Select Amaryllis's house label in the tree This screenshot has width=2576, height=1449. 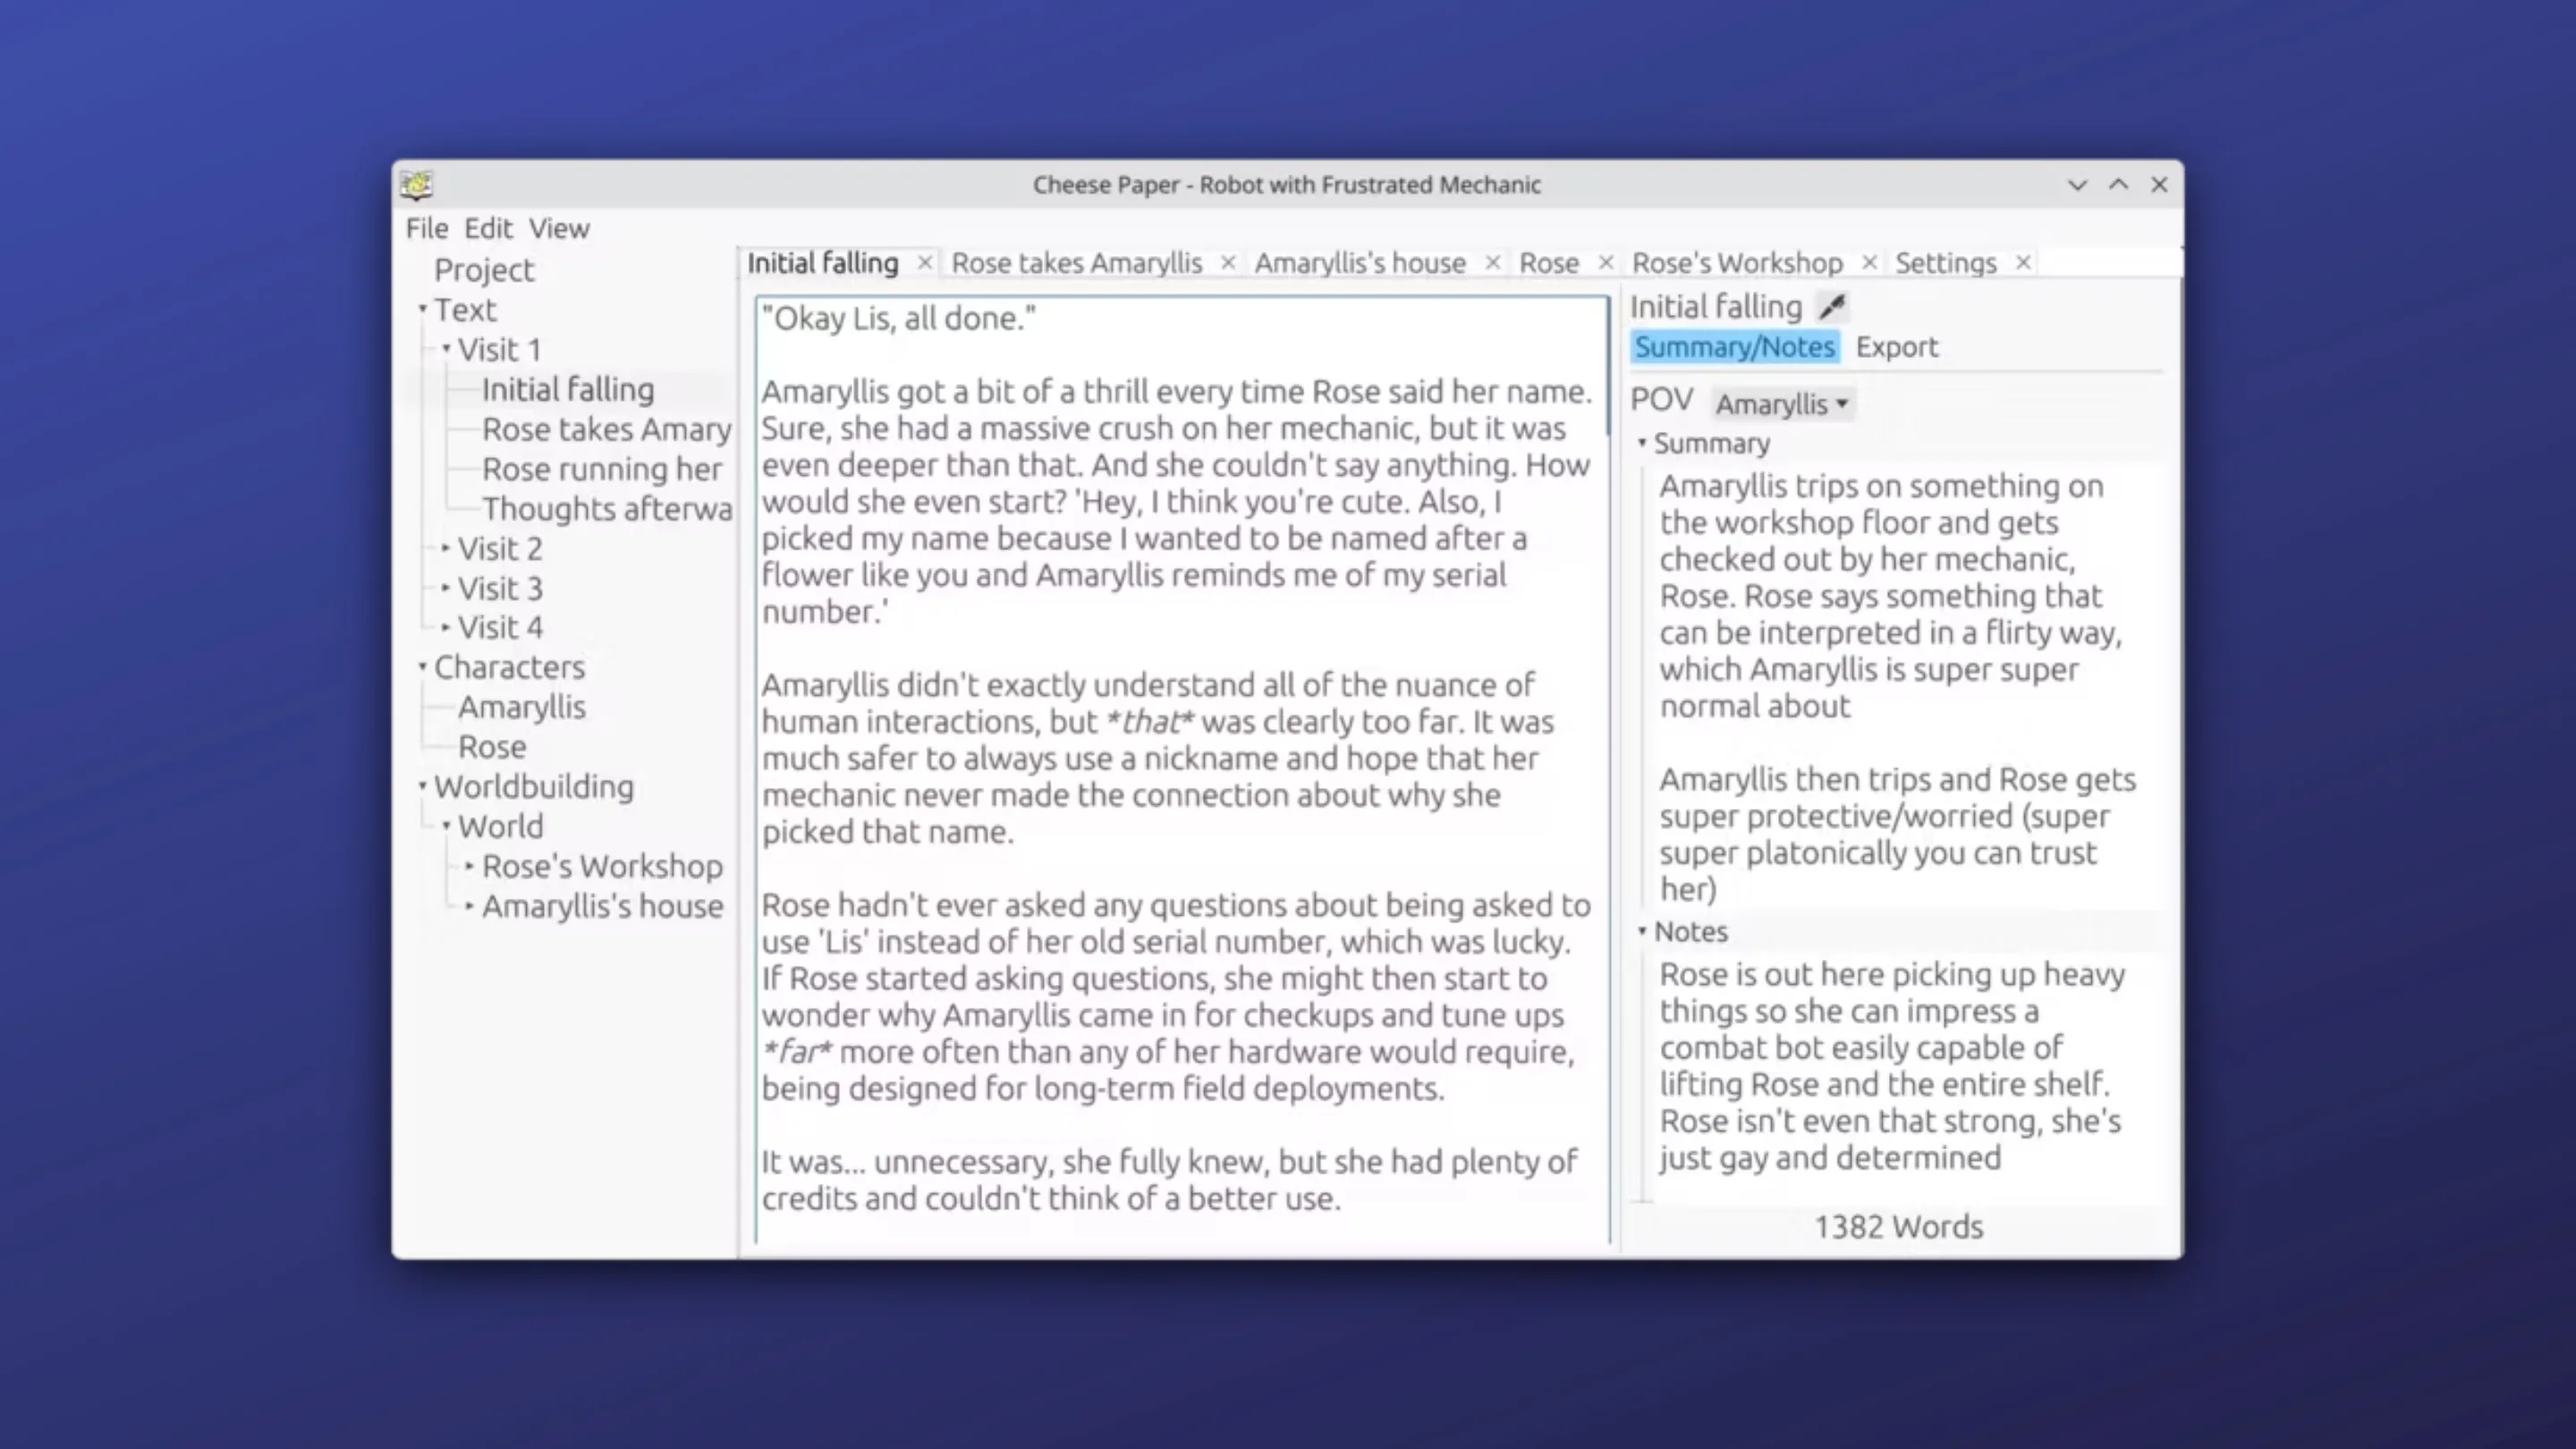click(x=603, y=906)
